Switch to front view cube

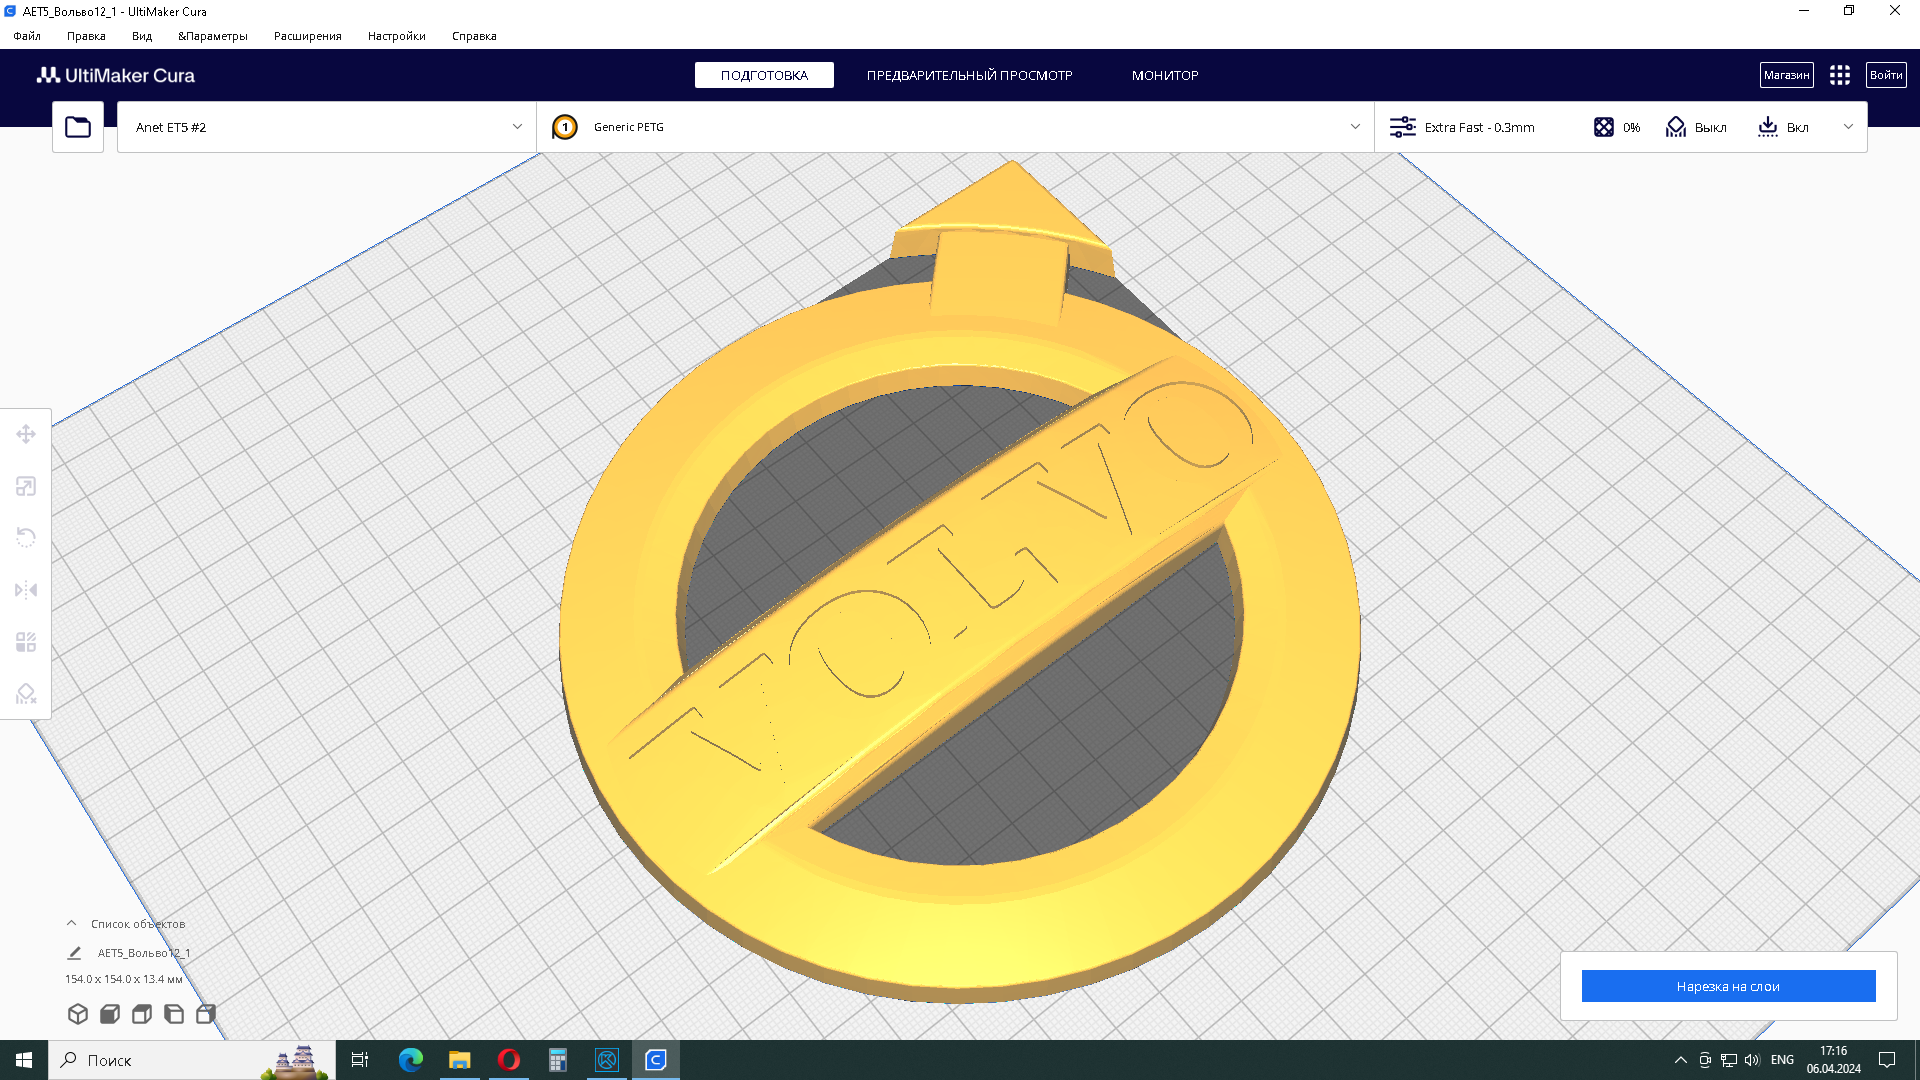point(110,1014)
